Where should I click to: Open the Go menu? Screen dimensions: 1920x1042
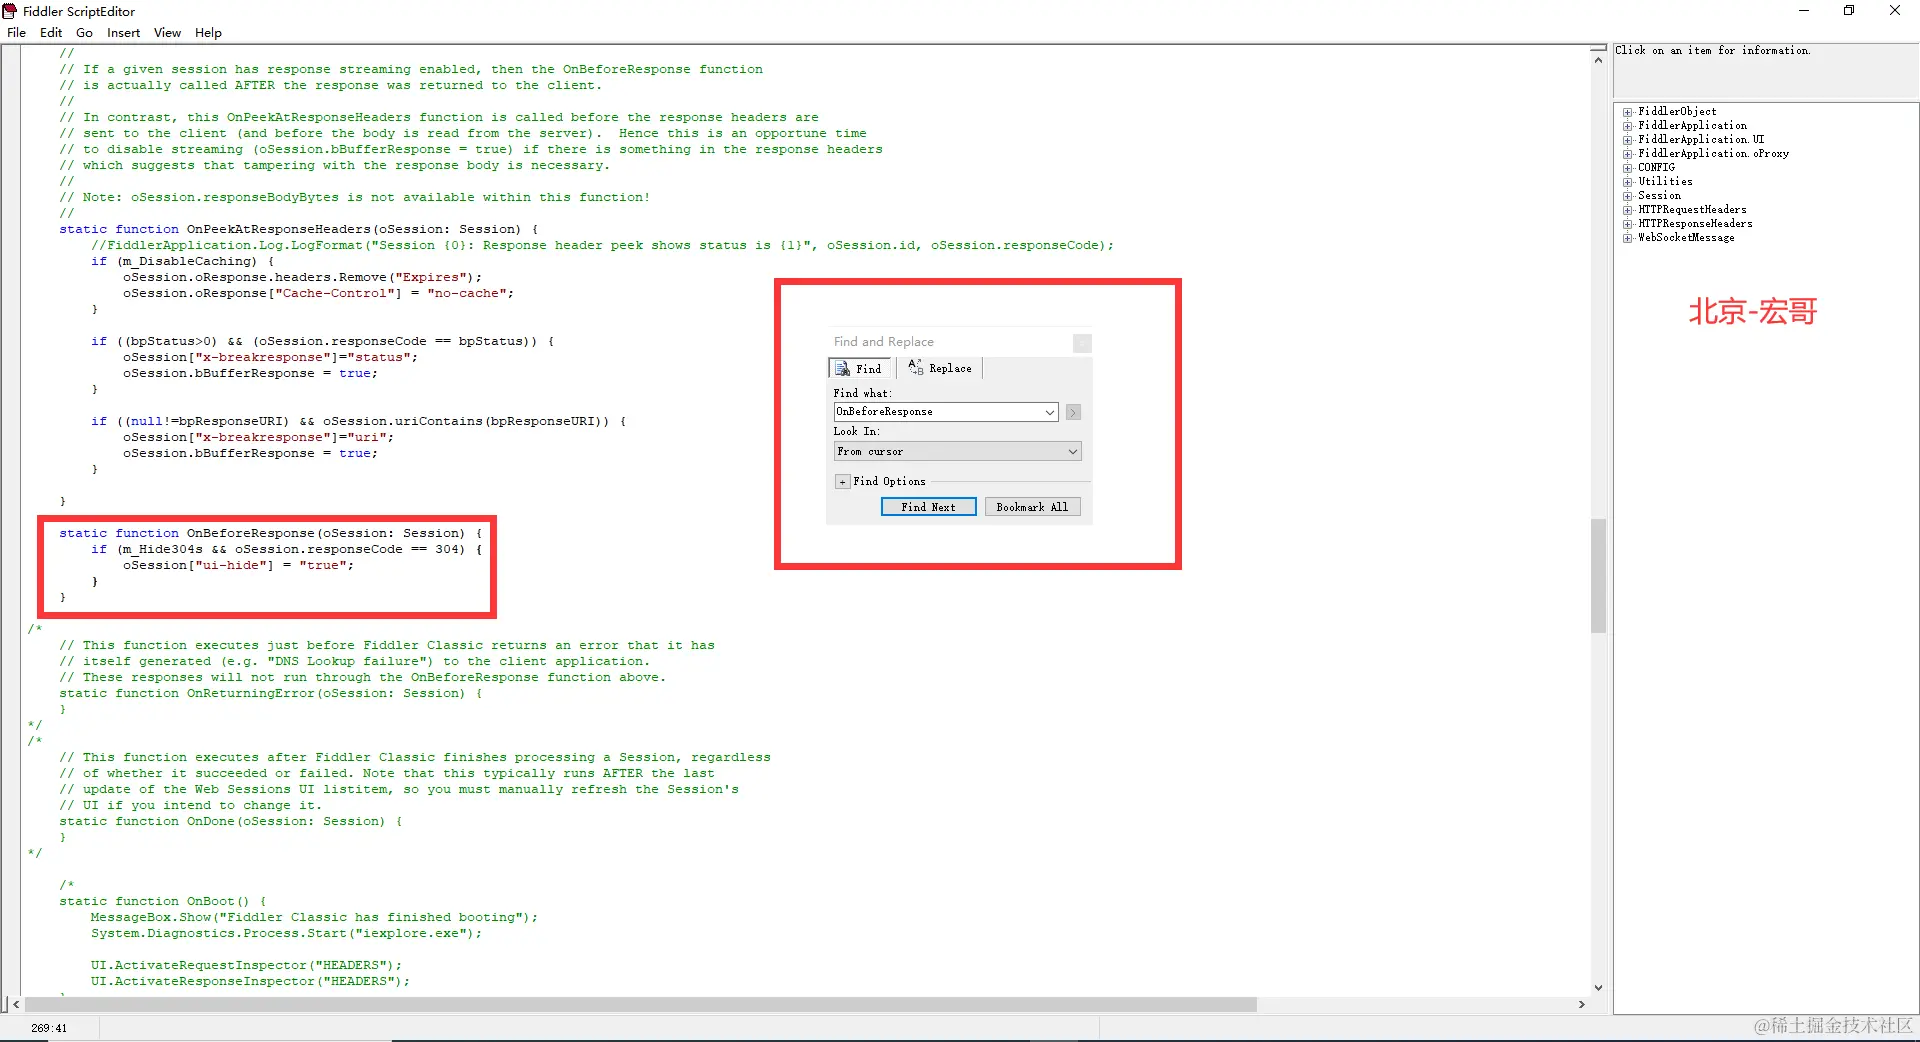pos(85,32)
